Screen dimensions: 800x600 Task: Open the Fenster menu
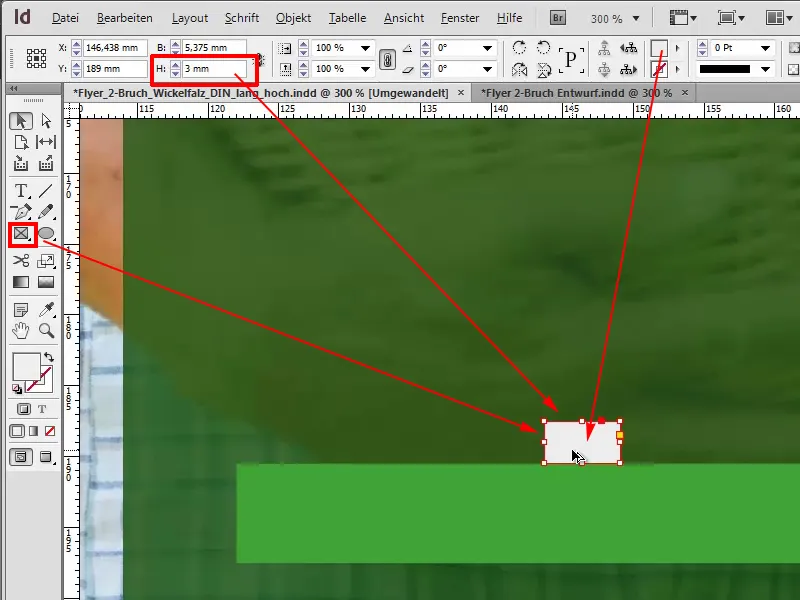pos(460,18)
